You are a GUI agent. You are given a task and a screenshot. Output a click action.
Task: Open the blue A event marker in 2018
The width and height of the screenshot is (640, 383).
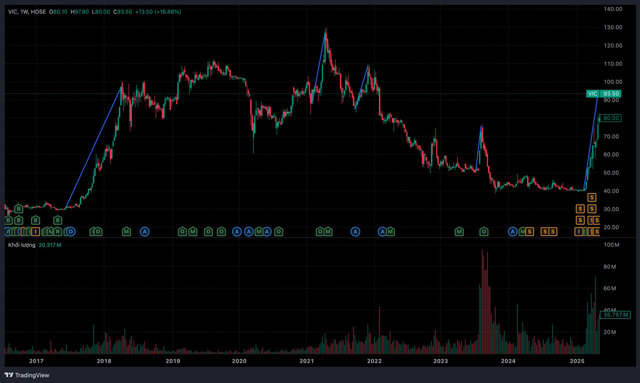click(x=144, y=232)
